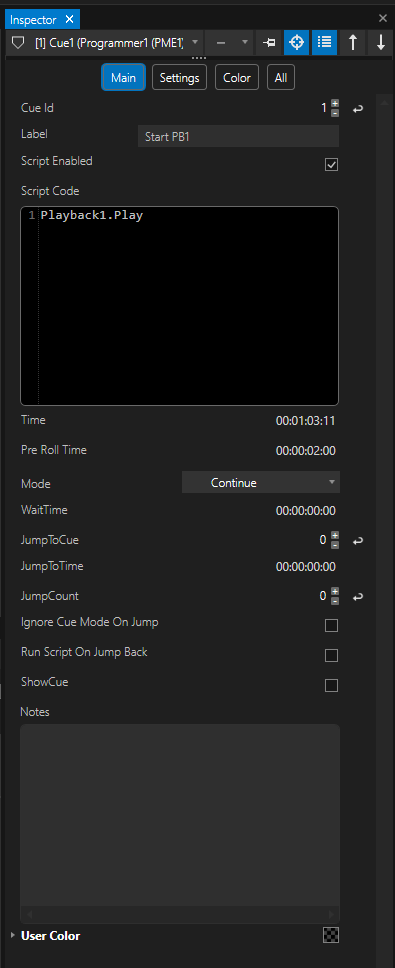
Task: Switch to the Settings tab
Action: (179, 78)
